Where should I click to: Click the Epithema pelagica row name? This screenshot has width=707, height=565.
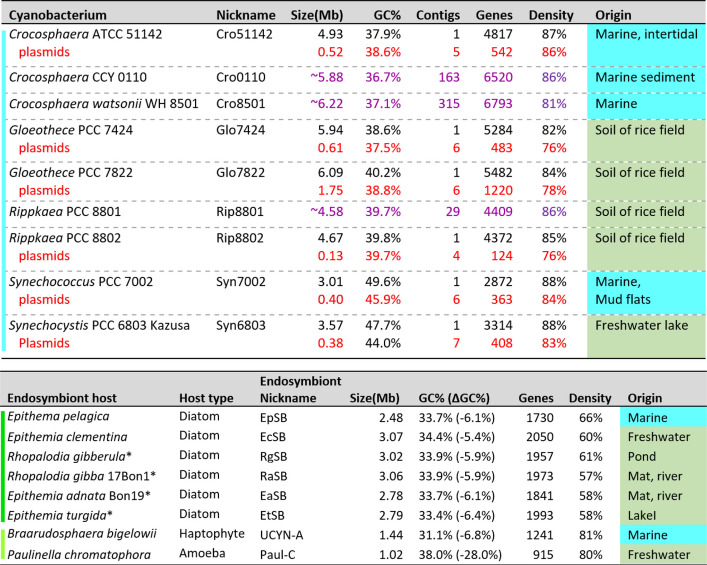(58, 416)
